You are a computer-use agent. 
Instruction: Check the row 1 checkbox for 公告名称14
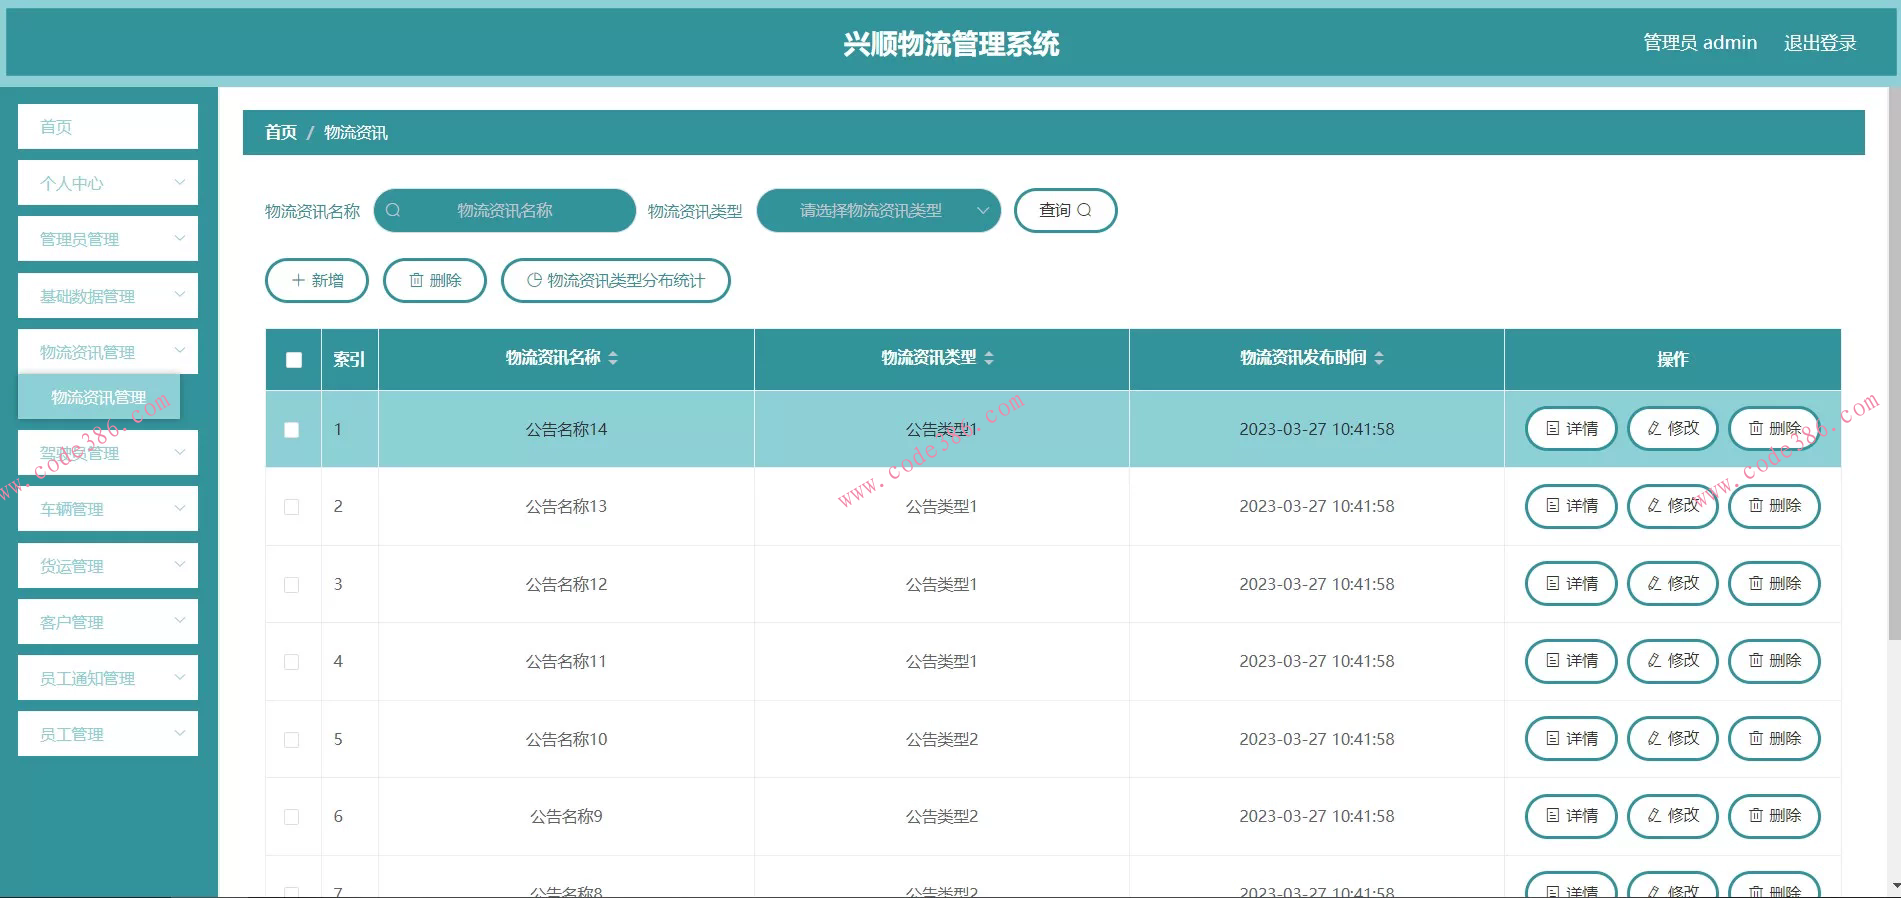click(292, 430)
